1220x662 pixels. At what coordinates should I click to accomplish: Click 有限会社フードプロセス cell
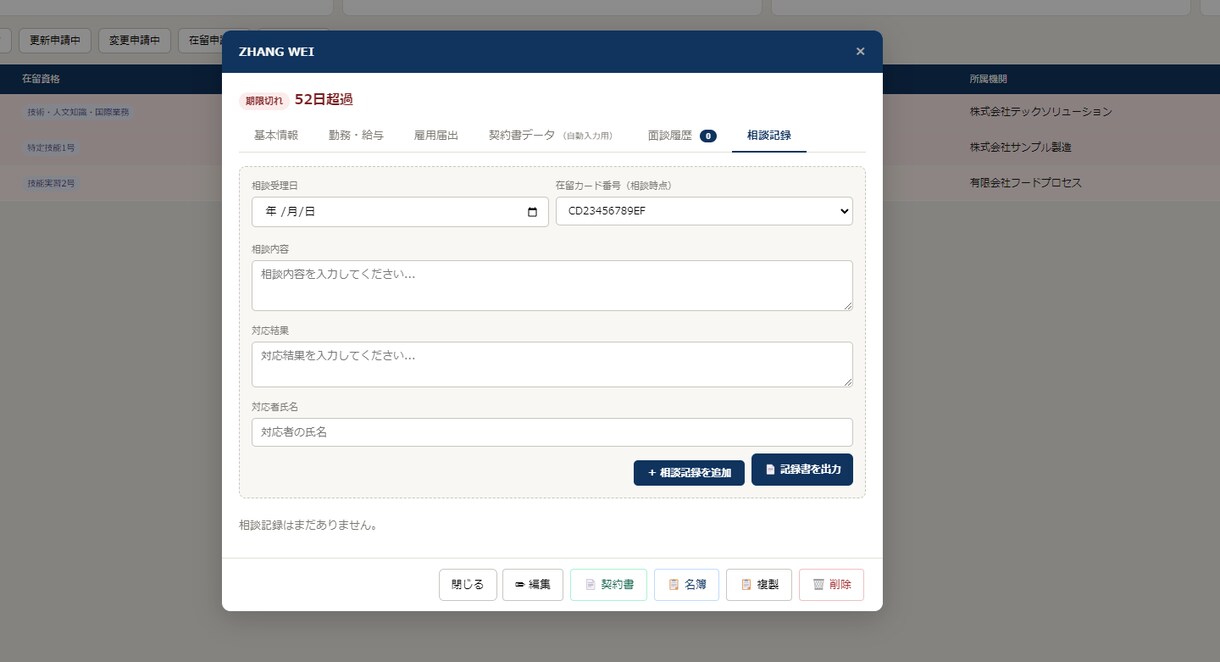pos(1025,184)
